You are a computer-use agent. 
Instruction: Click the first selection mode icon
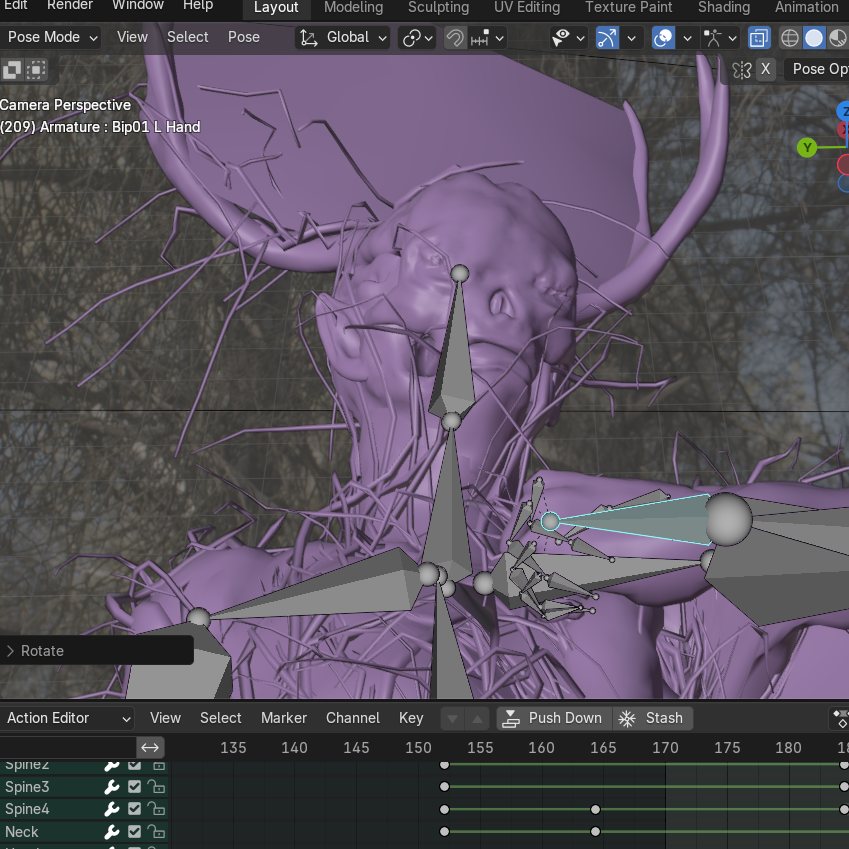(12, 70)
